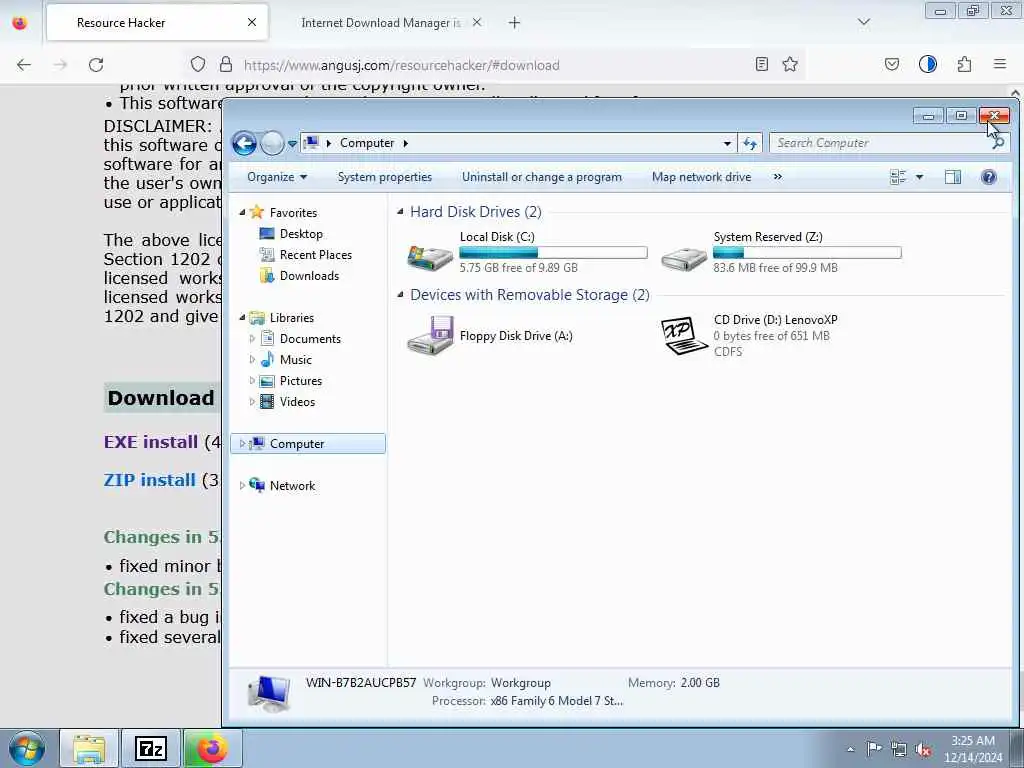Refresh the Computer folder view
The height and width of the screenshot is (768, 1024).
tap(750, 144)
